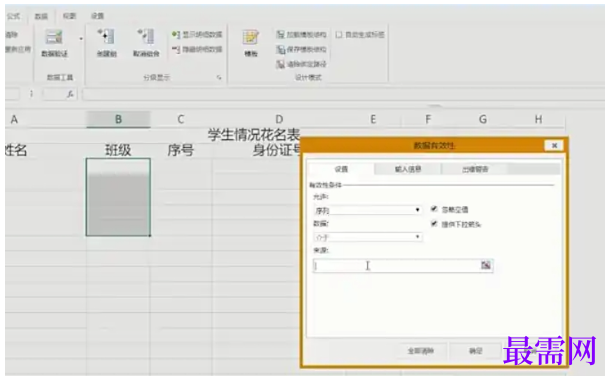615x382 pixels.
Task: Select column H header
Action: (x=538, y=119)
